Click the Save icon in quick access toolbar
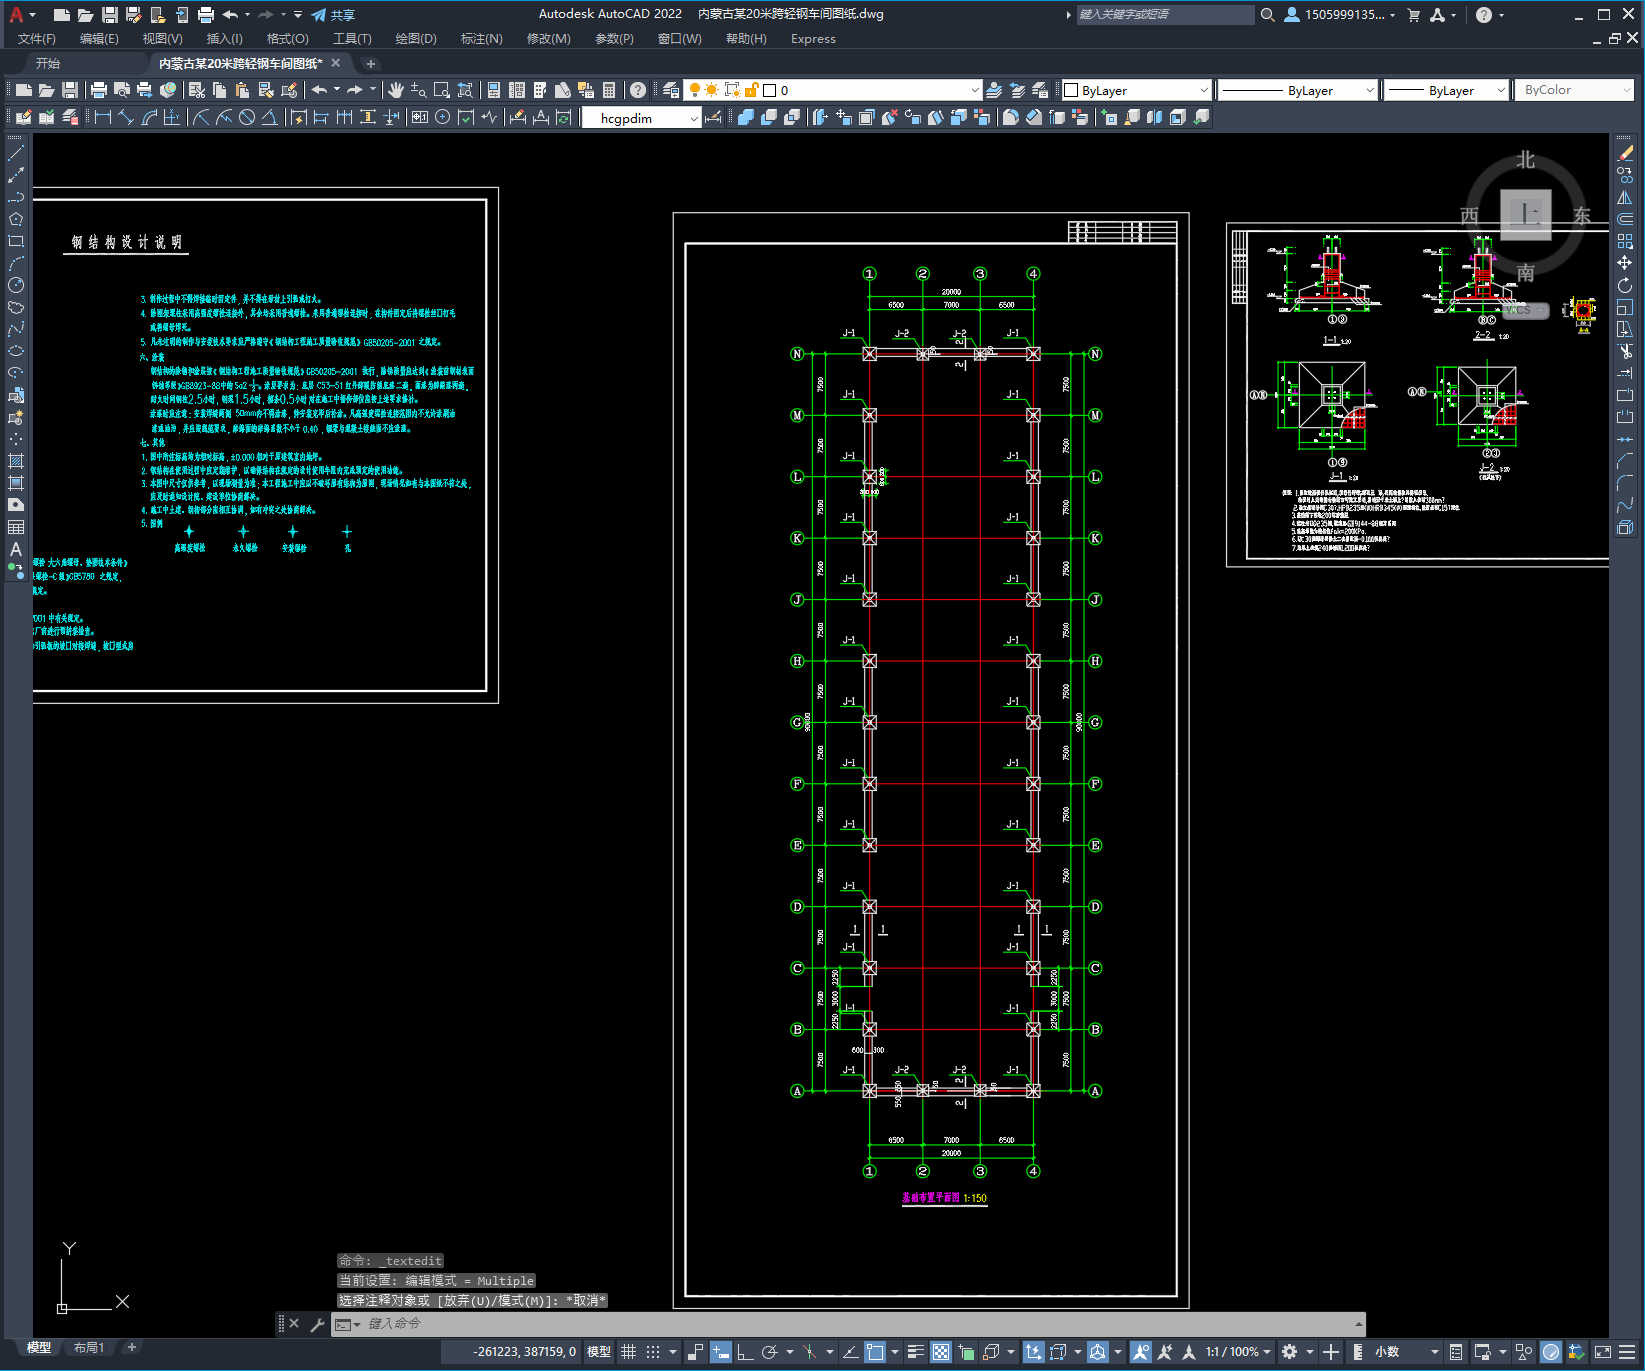 pos(110,14)
